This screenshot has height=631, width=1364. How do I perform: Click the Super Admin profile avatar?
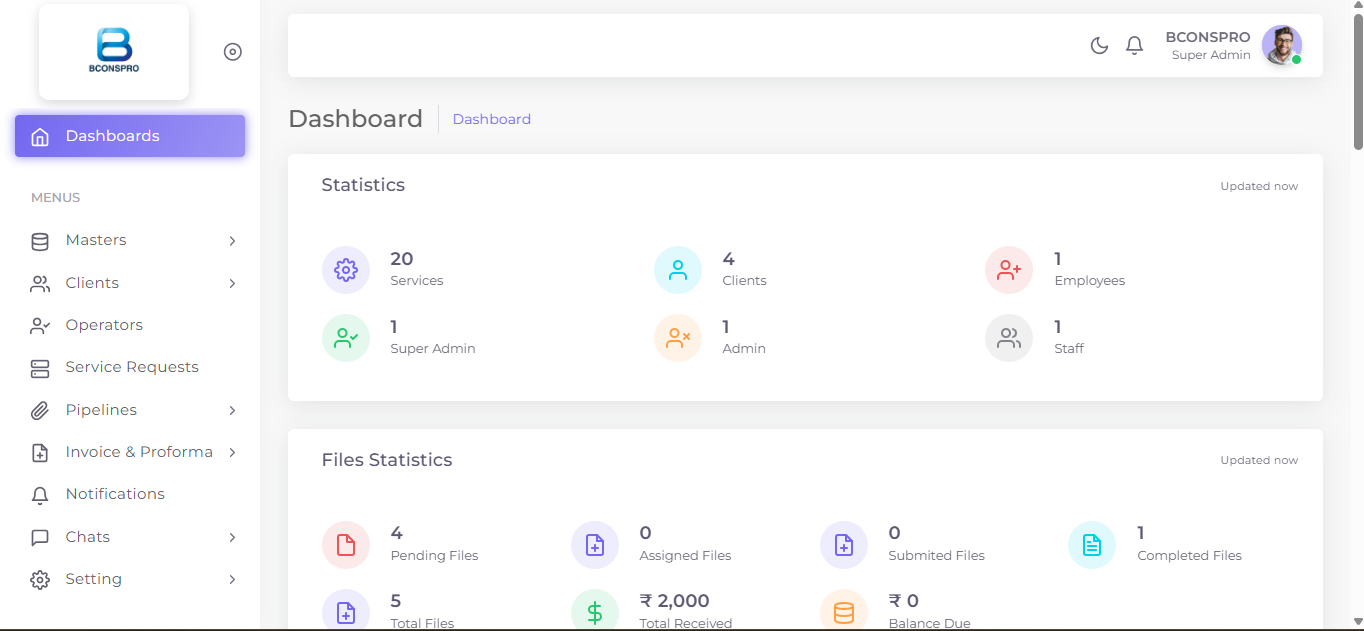(x=1282, y=45)
